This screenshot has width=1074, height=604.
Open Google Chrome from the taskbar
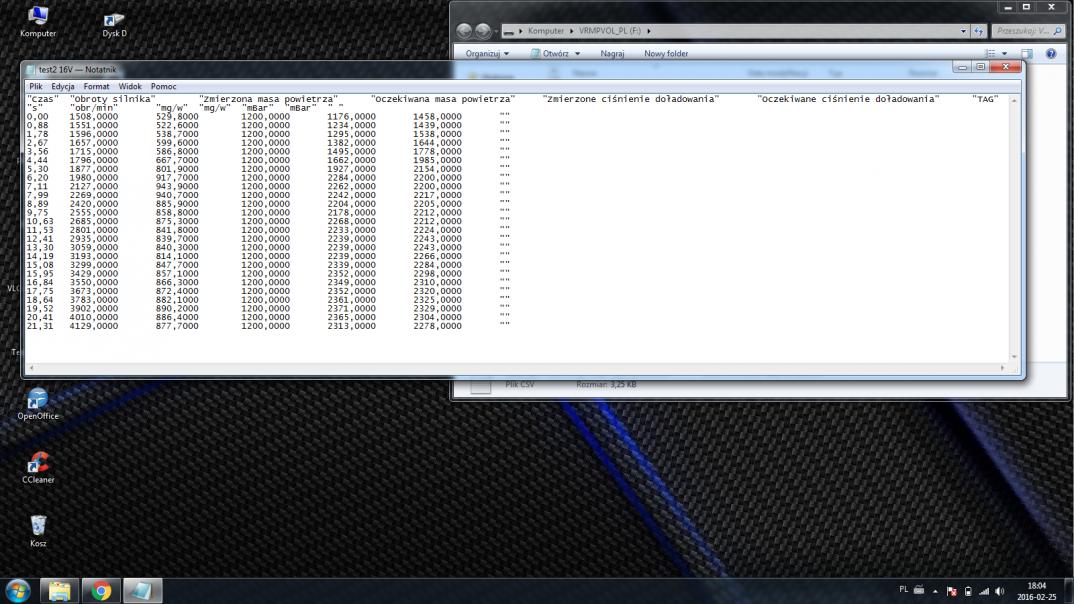tap(101, 590)
